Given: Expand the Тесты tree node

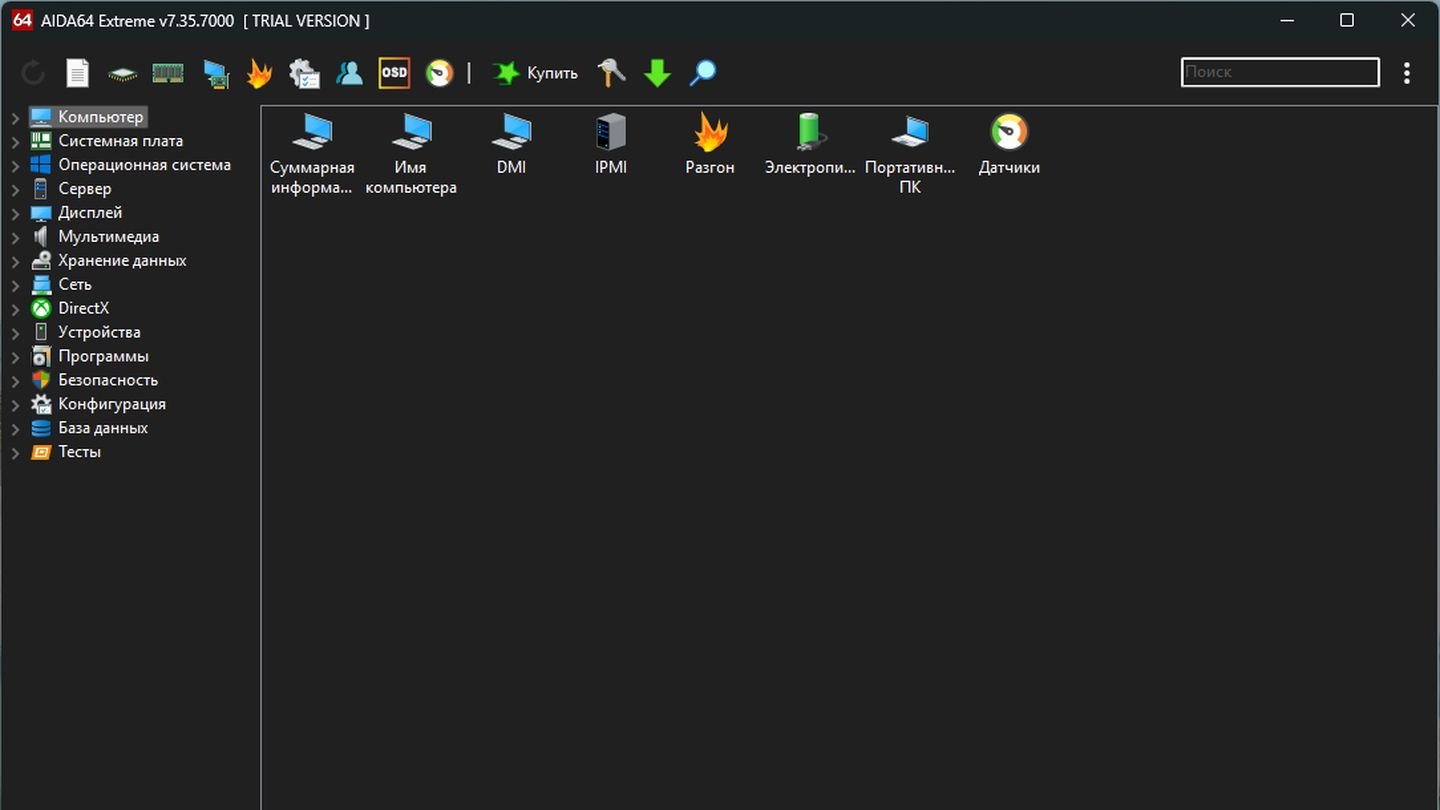Looking at the screenshot, I should tap(15, 454).
